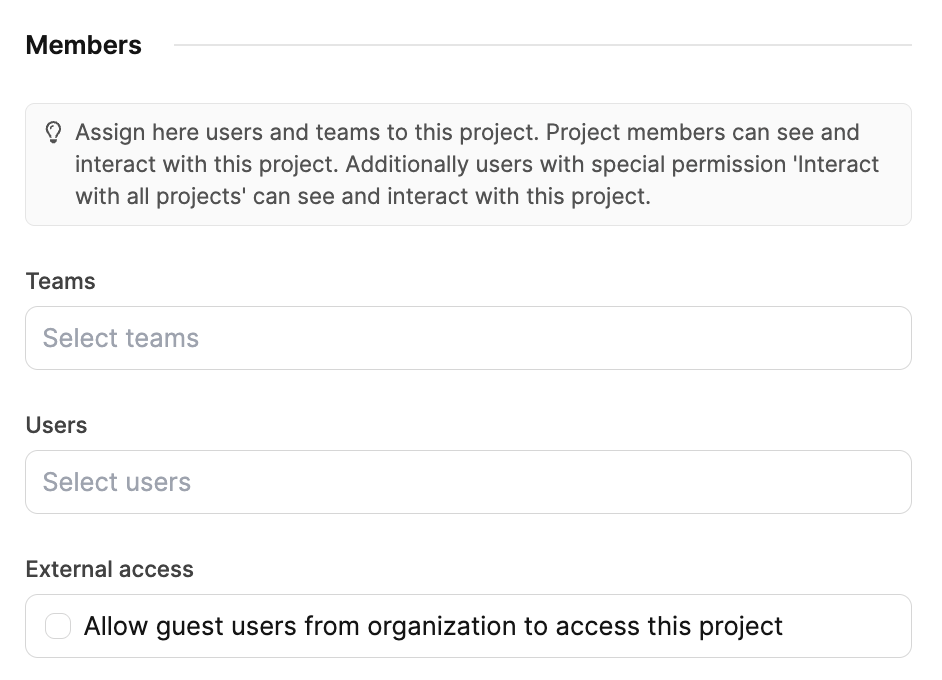
Task: Click the 'Allow guest users from organization' label
Action: click(300, 627)
